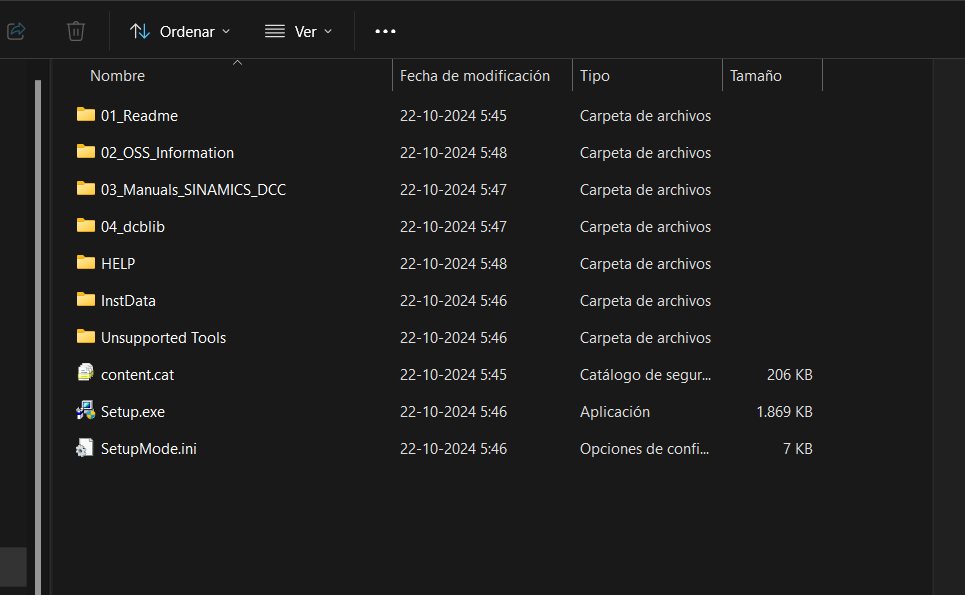Select the 03_Manuals_SINAMICS_DCC folder
965x595 pixels.
(193, 190)
